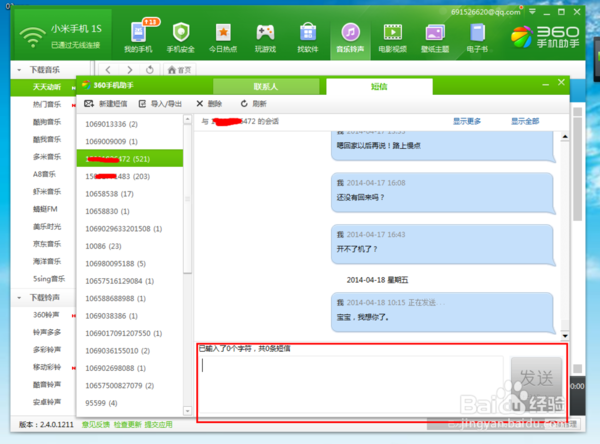Select 铃声多多 in the sidebar
Image resolution: width=600 pixels, height=444 pixels.
tap(47, 332)
